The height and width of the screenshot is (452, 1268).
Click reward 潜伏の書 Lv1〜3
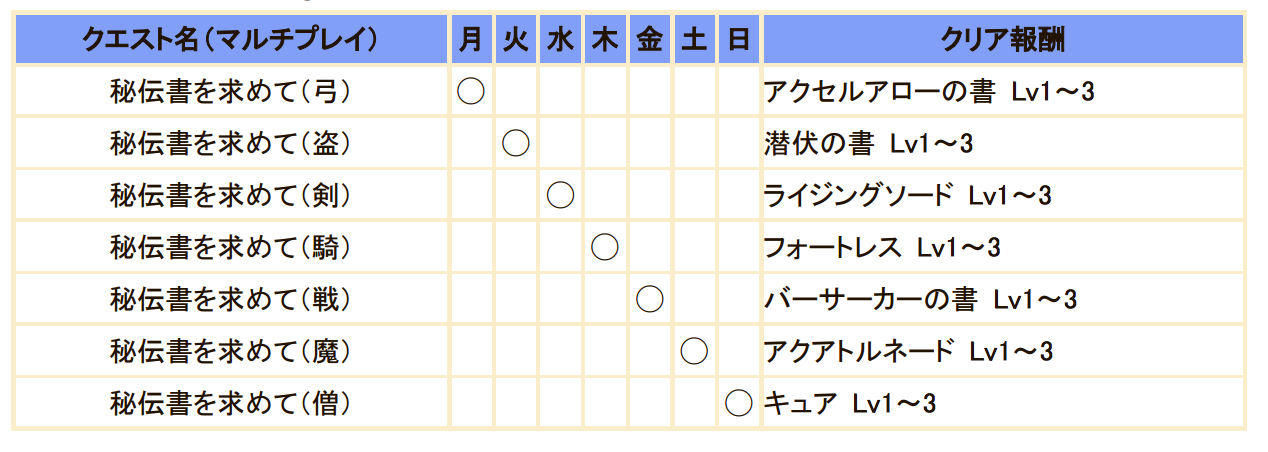[868, 144]
